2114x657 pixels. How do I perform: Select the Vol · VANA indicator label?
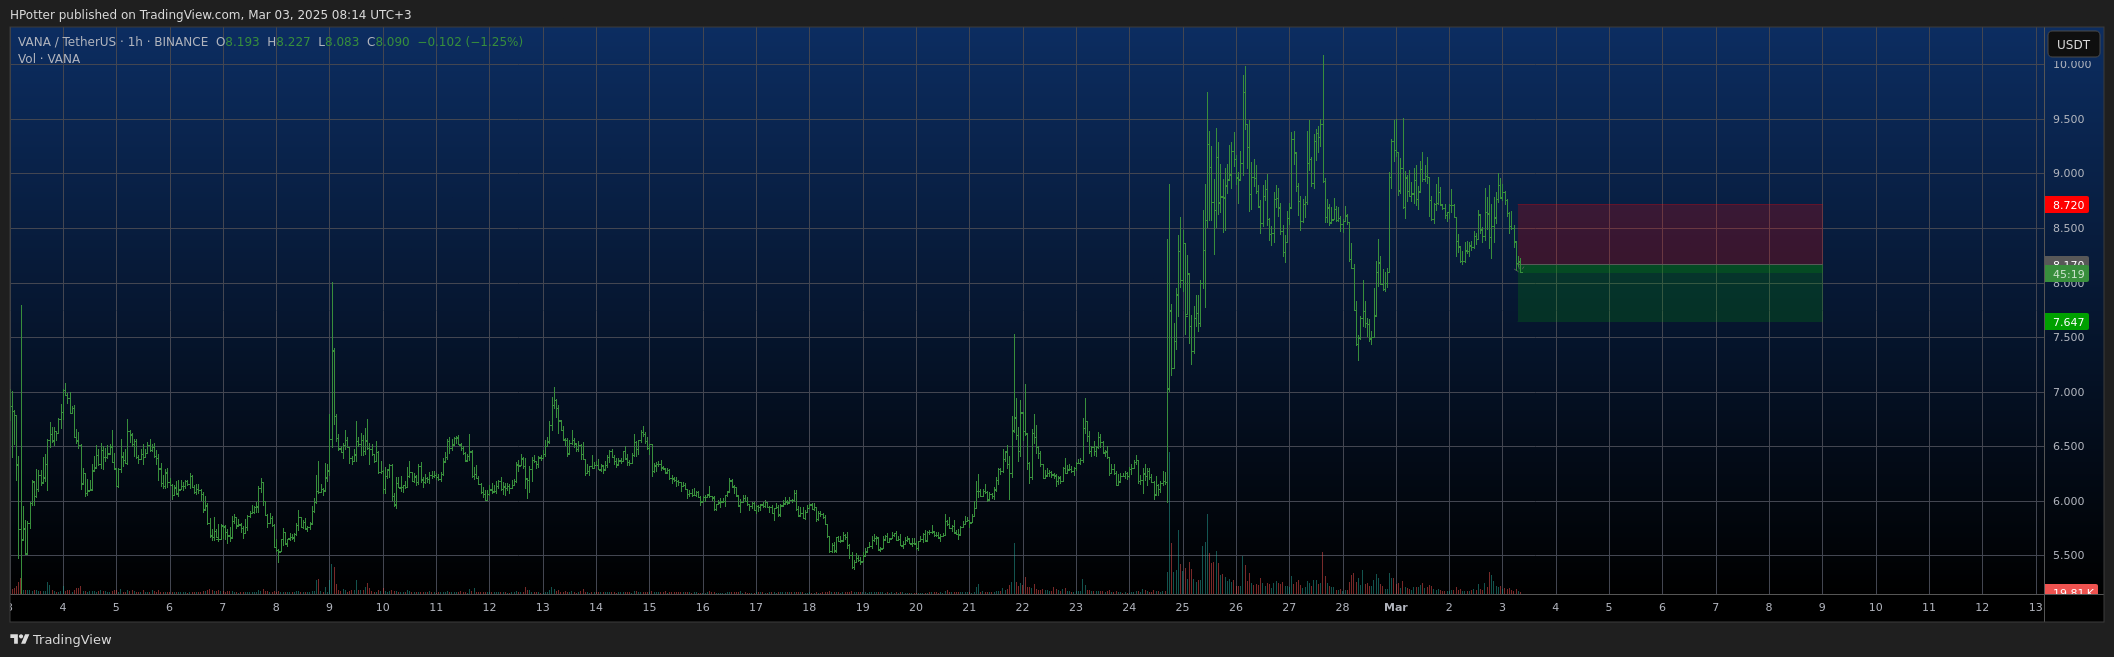pyautogui.click(x=49, y=59)
